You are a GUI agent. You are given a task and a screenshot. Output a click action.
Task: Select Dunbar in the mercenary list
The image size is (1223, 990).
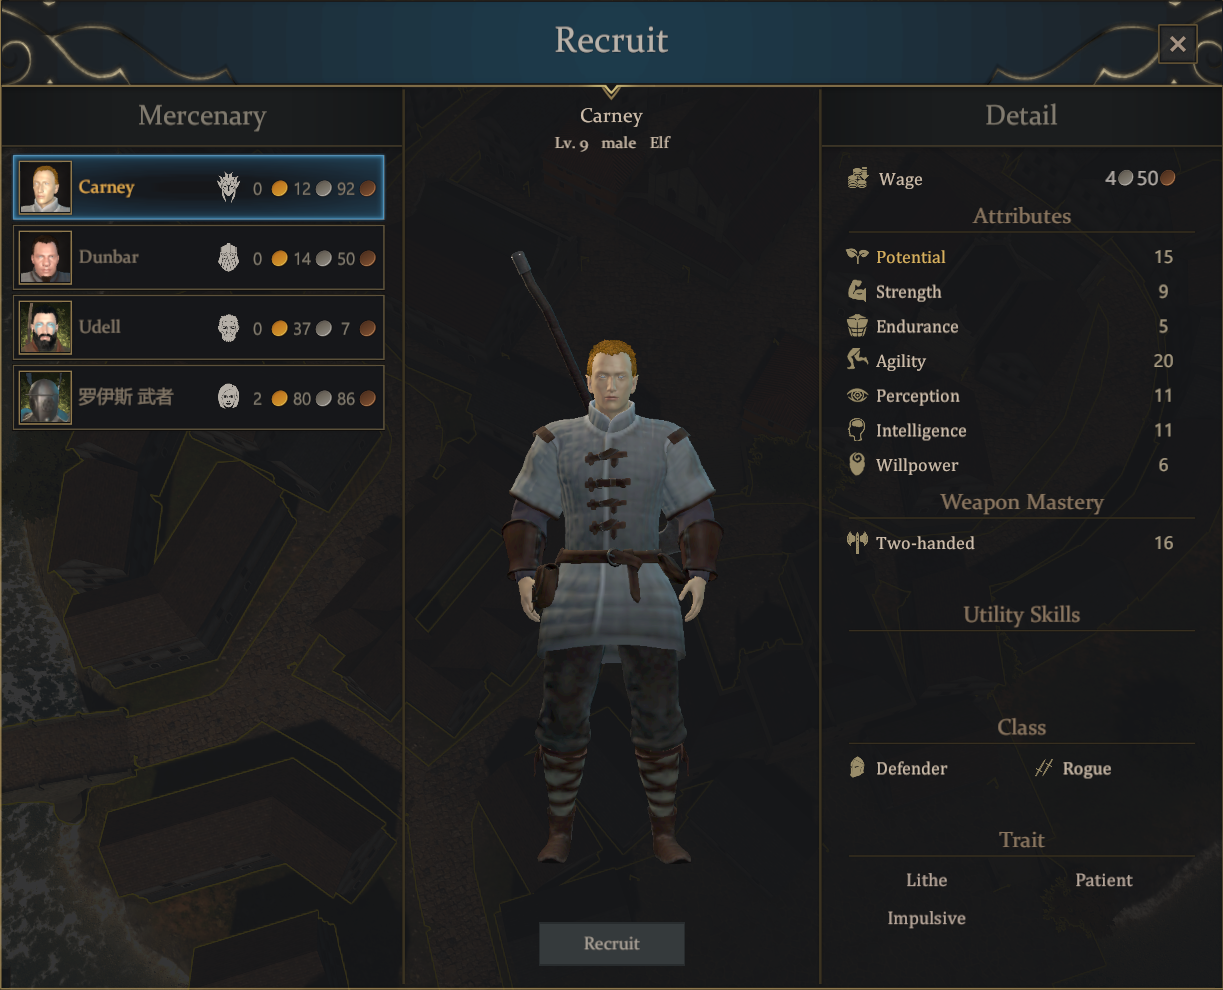[x=199, y=257]
